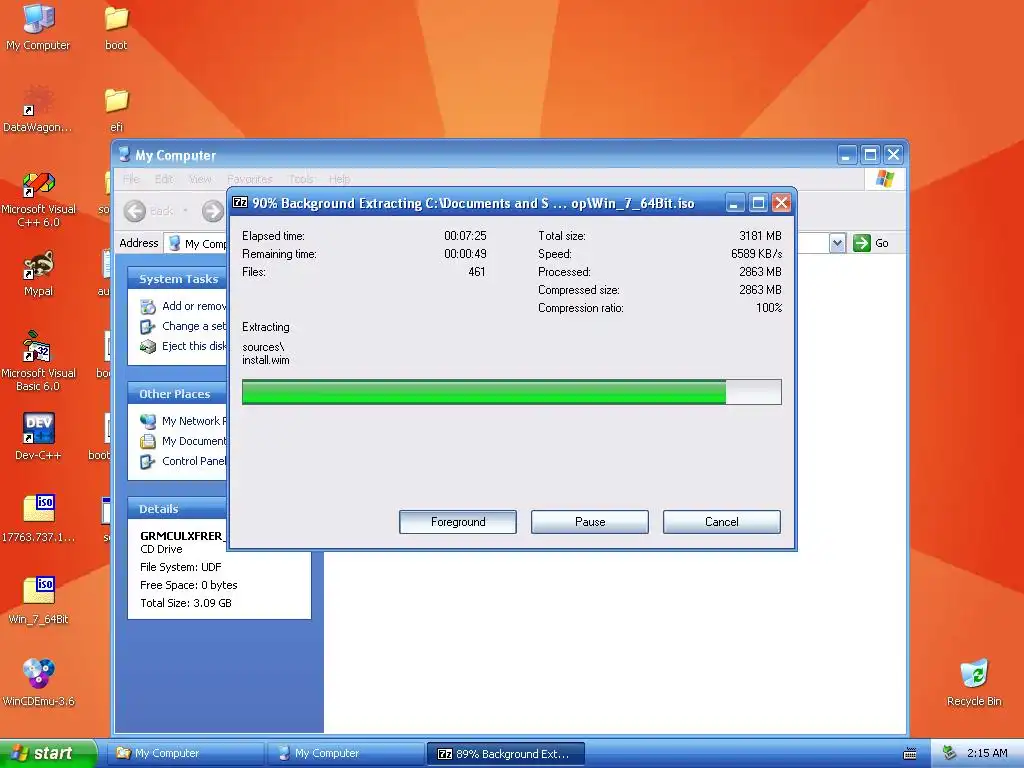Click the Go arrow button in address bar

[x=862, y=243]
